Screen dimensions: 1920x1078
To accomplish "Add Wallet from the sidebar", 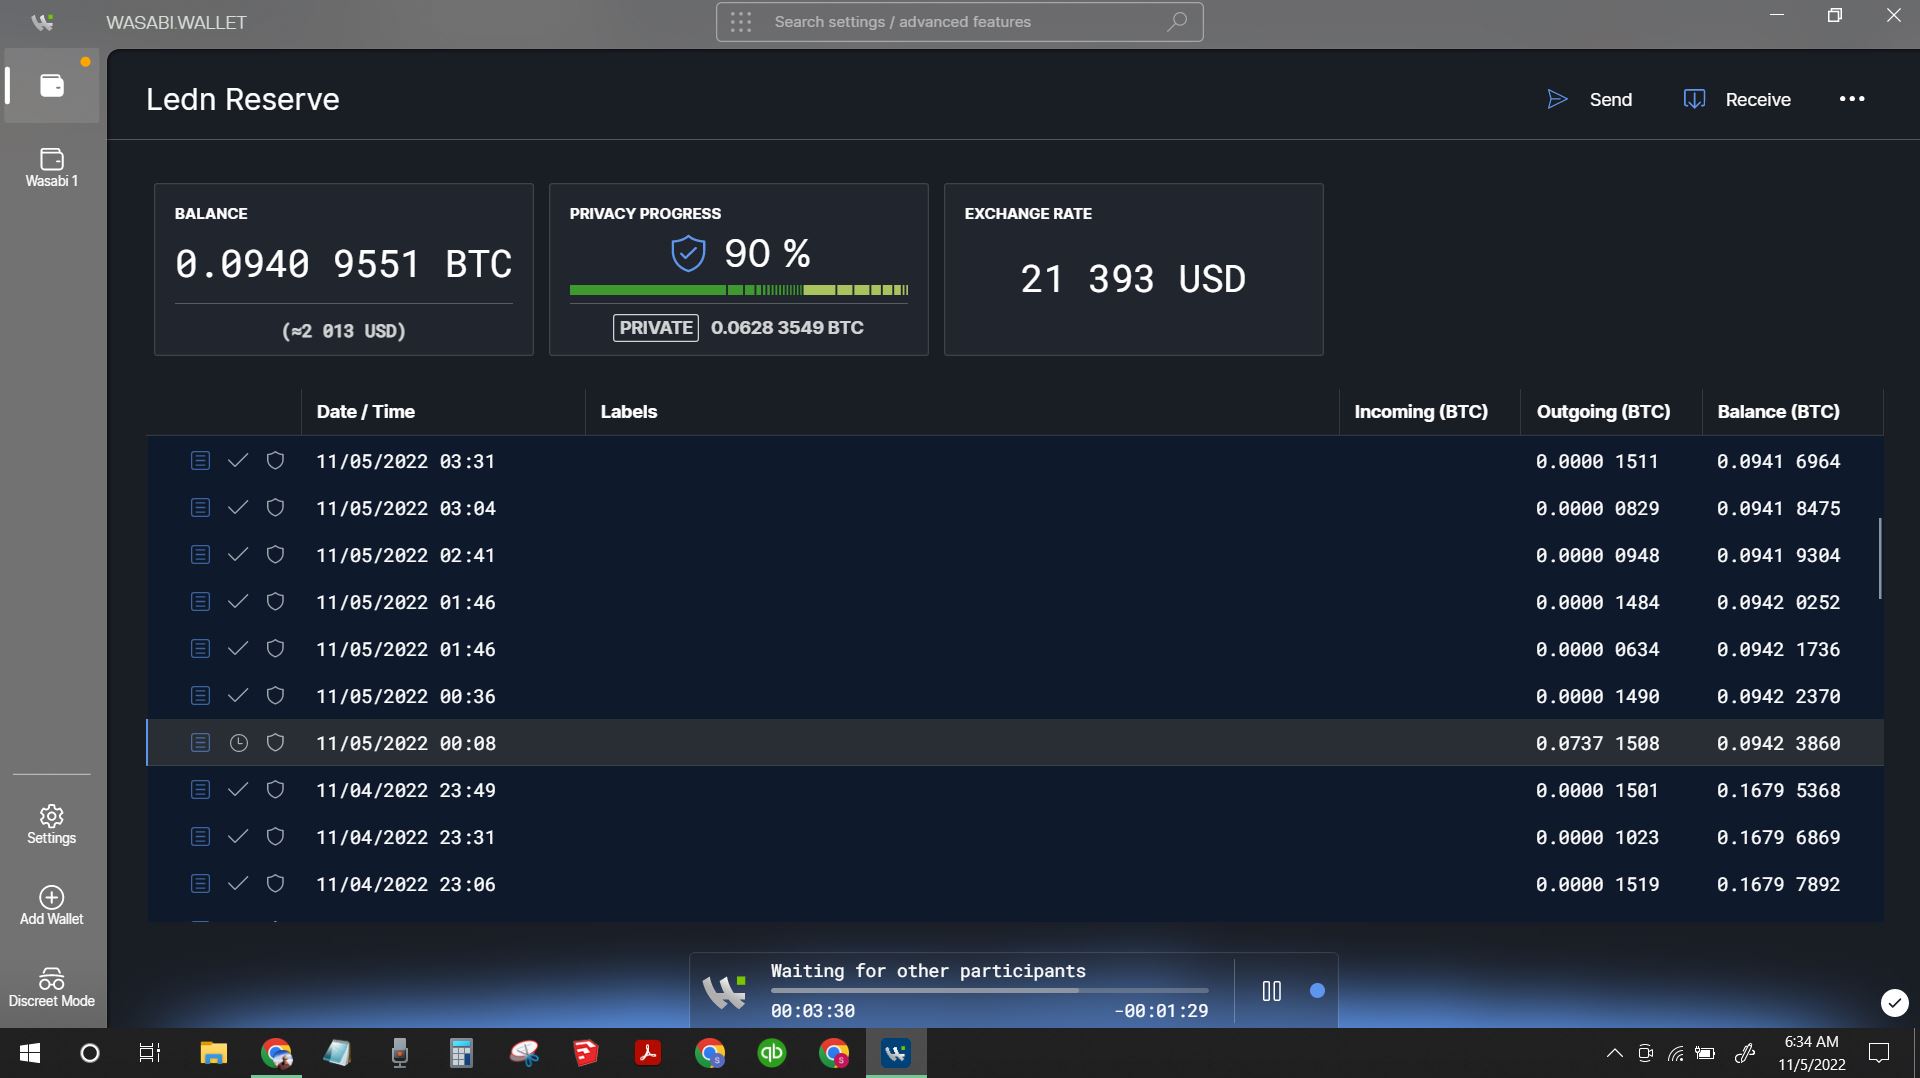I will pos(52,906).
